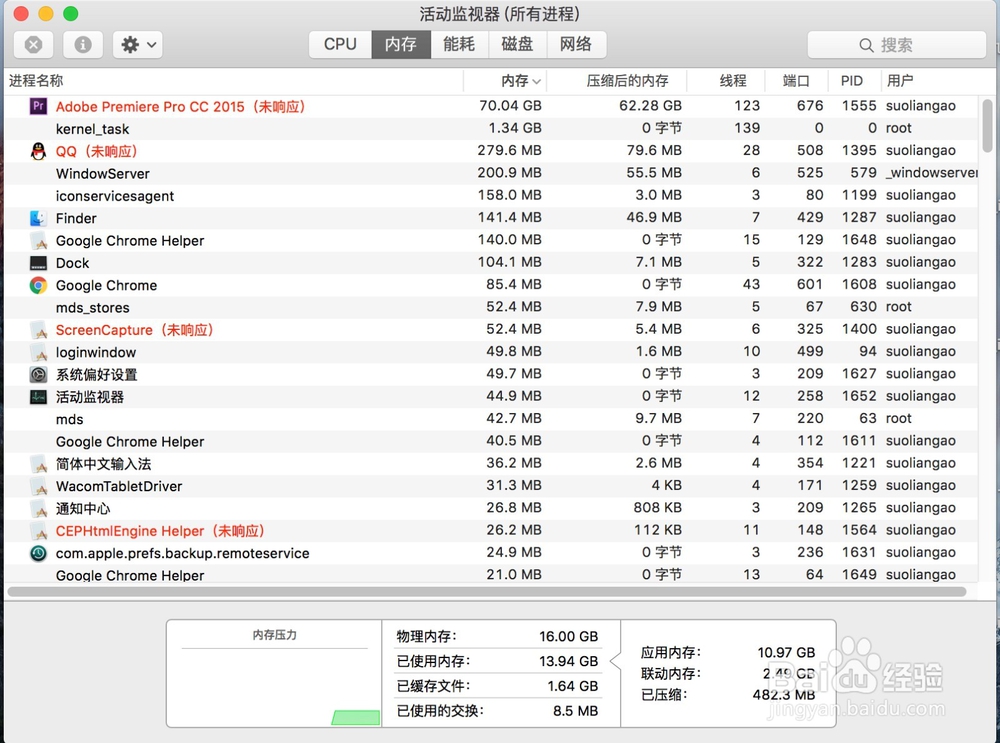Select Google Chrome Helper with 40.5 MB
This screenshot has width=1000, height=743.
click(x=130, y=441)
